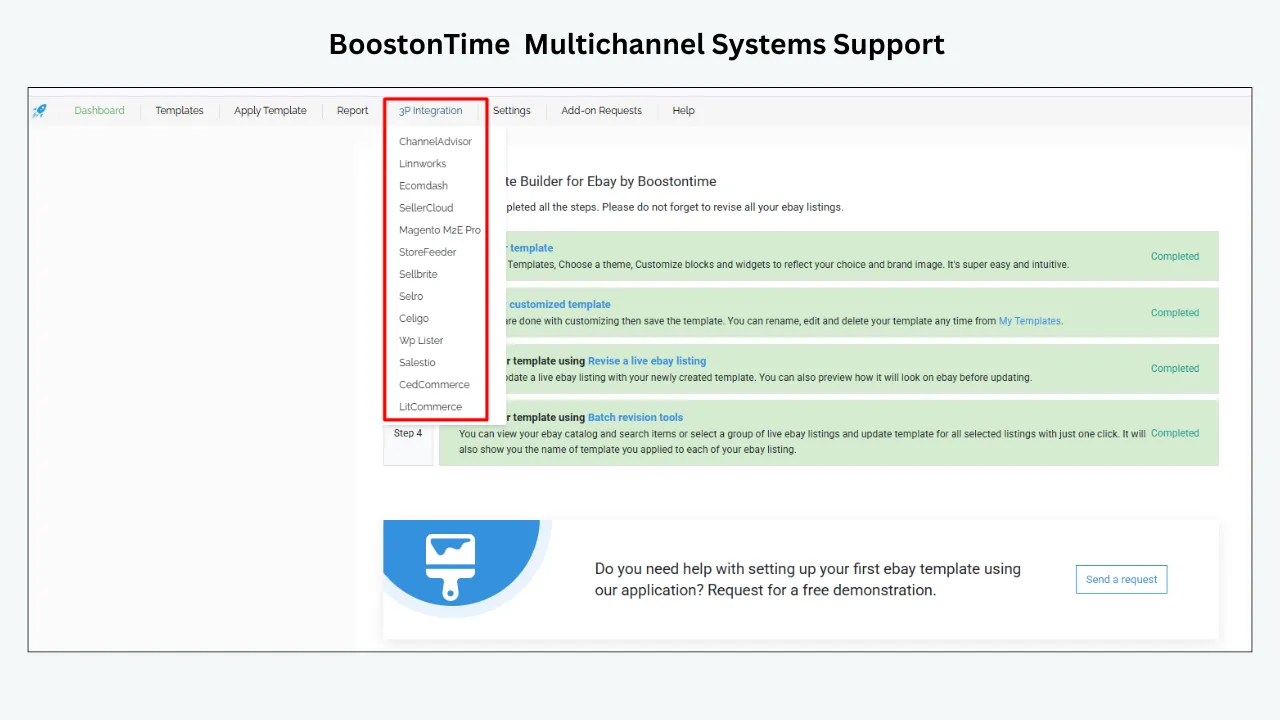Open the Templates menu
The width and height of the screenshot is (1280, 720).
click(x=179, y=111)
